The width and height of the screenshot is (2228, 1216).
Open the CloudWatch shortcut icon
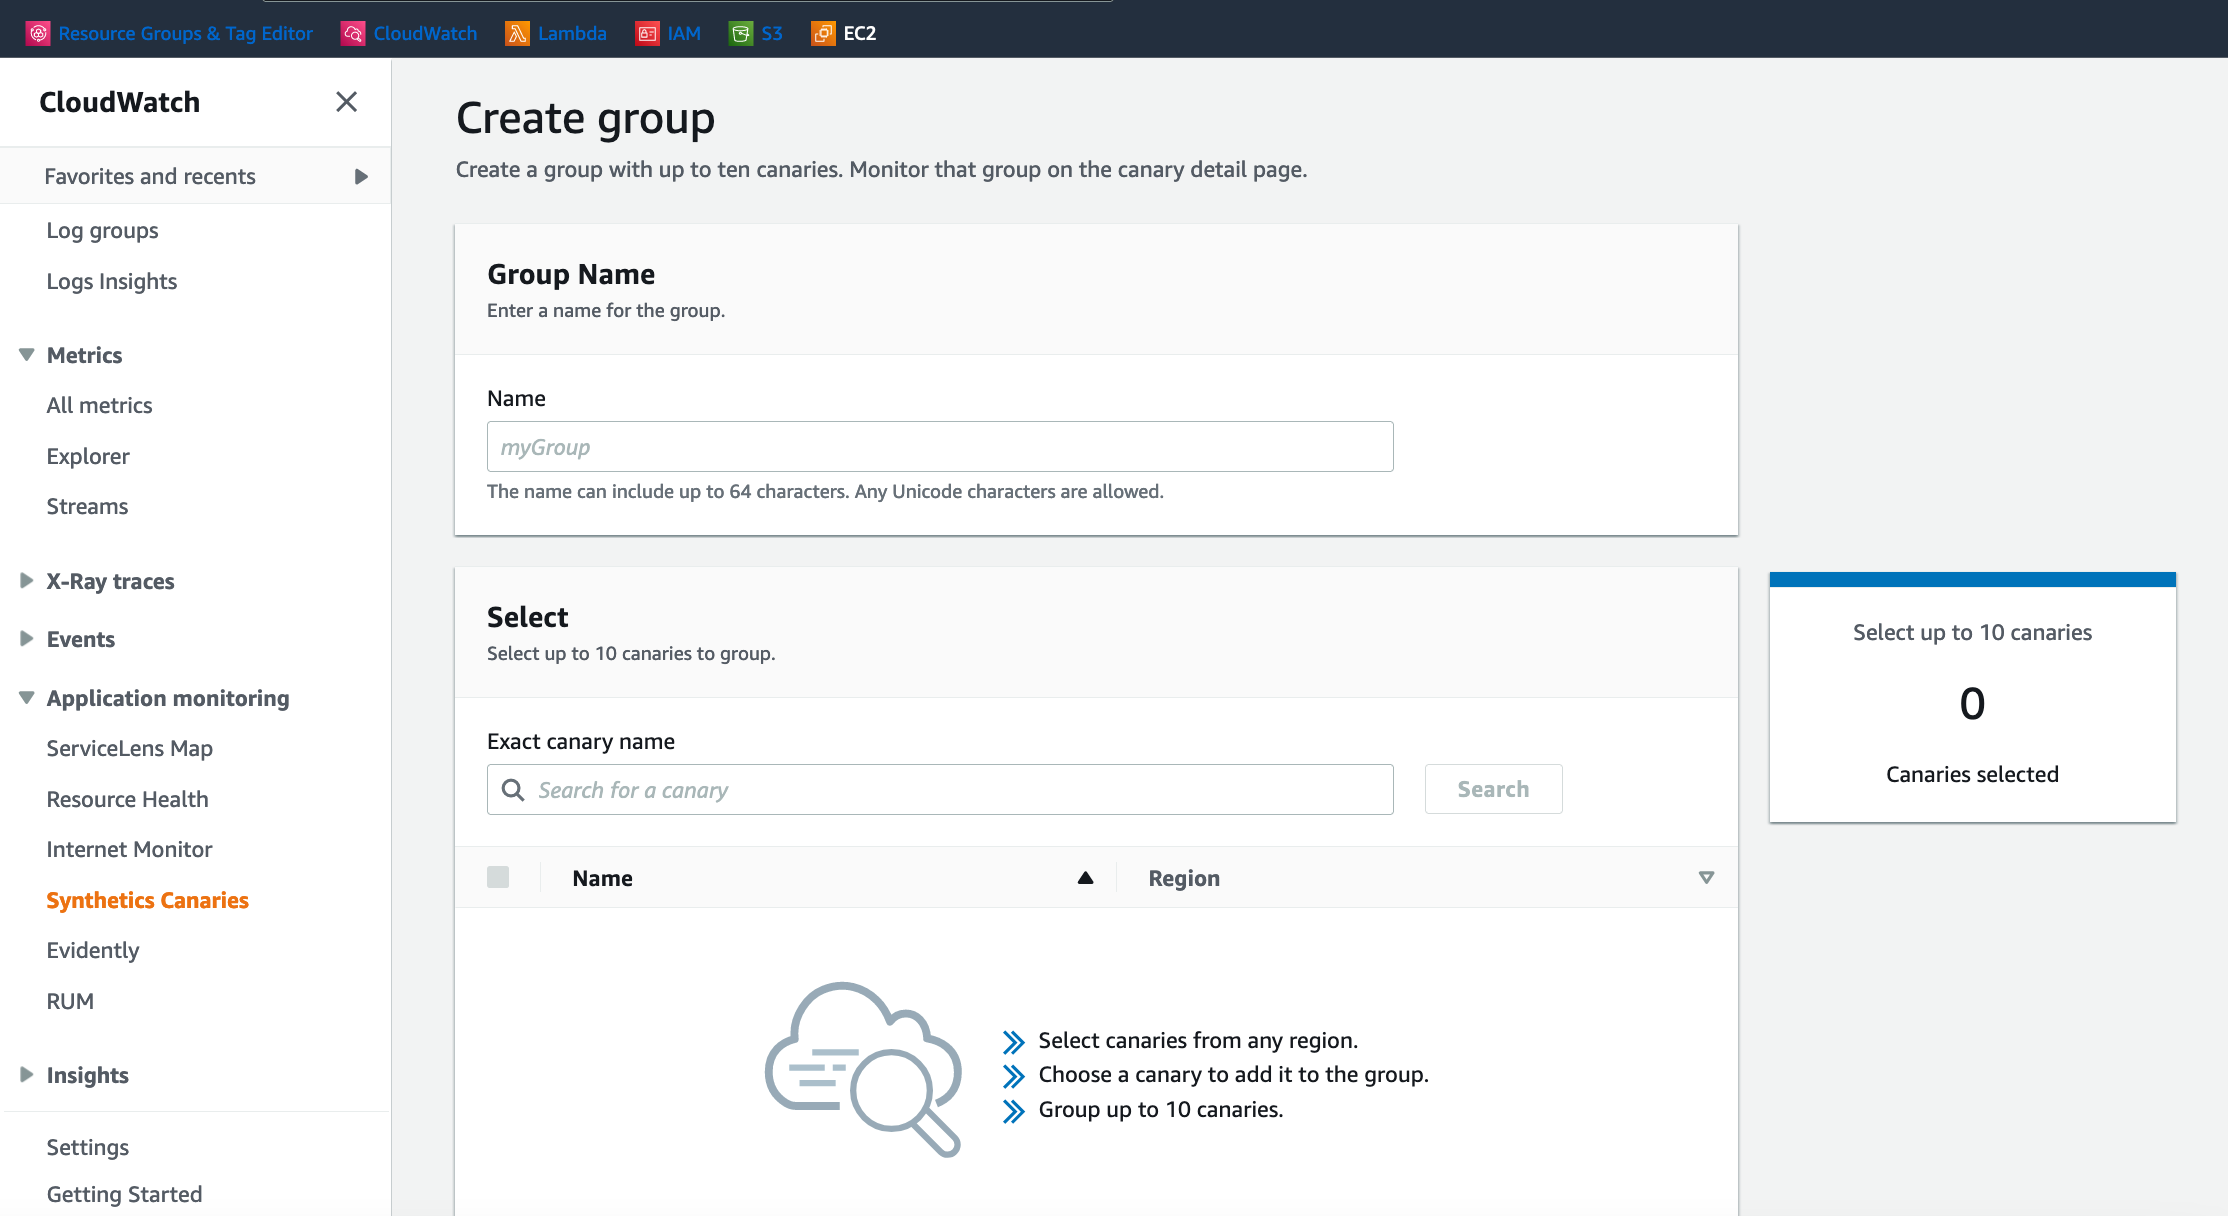click(x=352, y=32)
